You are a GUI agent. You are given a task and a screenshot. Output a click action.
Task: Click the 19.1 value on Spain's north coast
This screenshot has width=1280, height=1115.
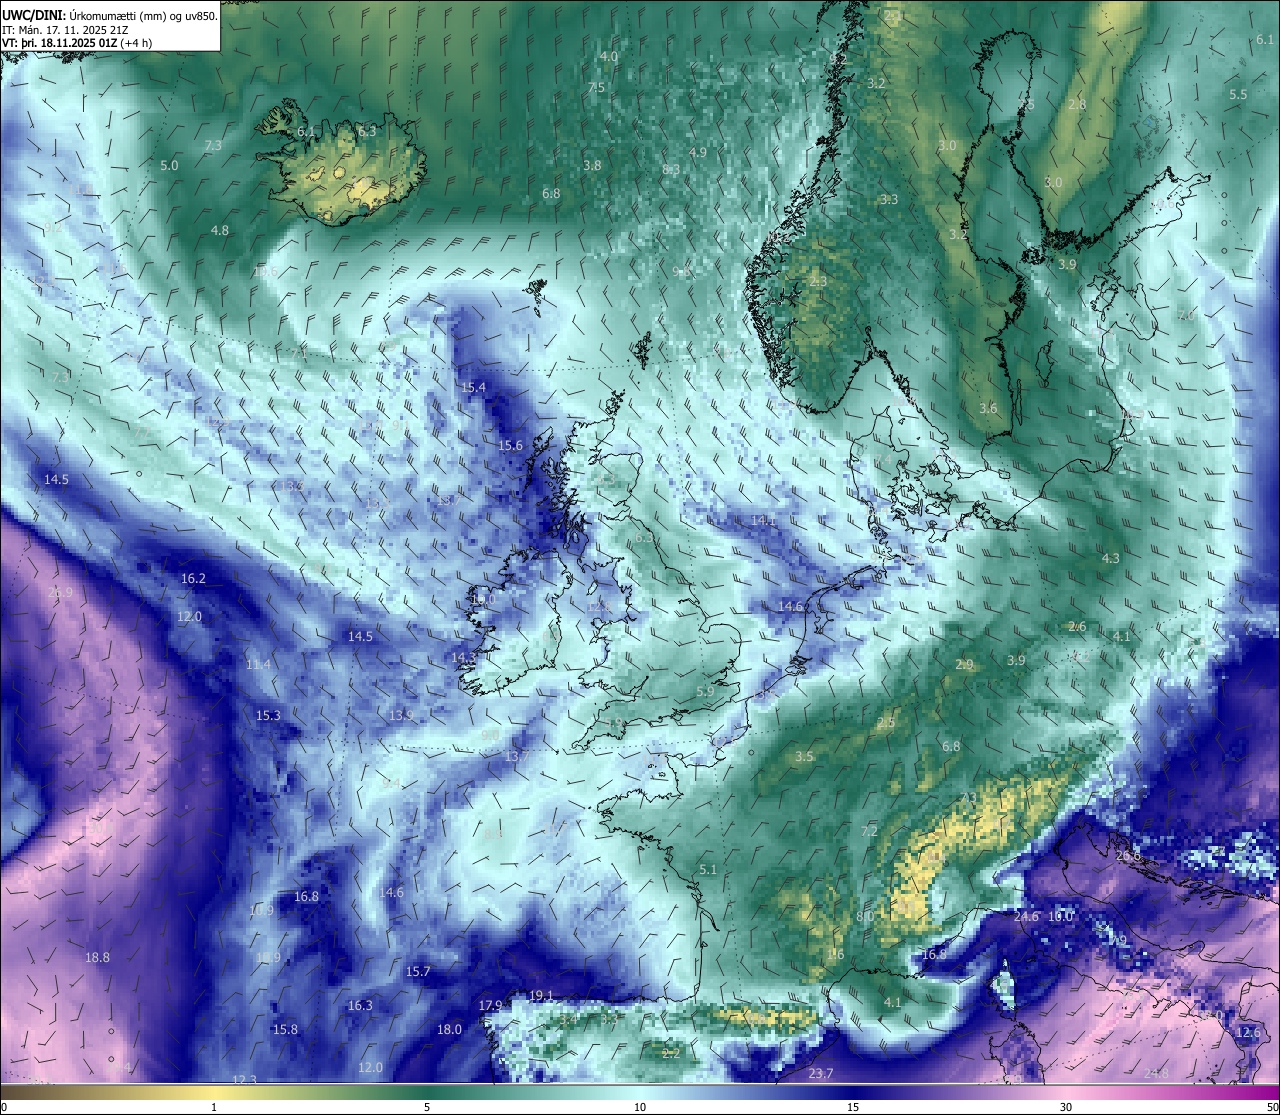click(541, 995)
